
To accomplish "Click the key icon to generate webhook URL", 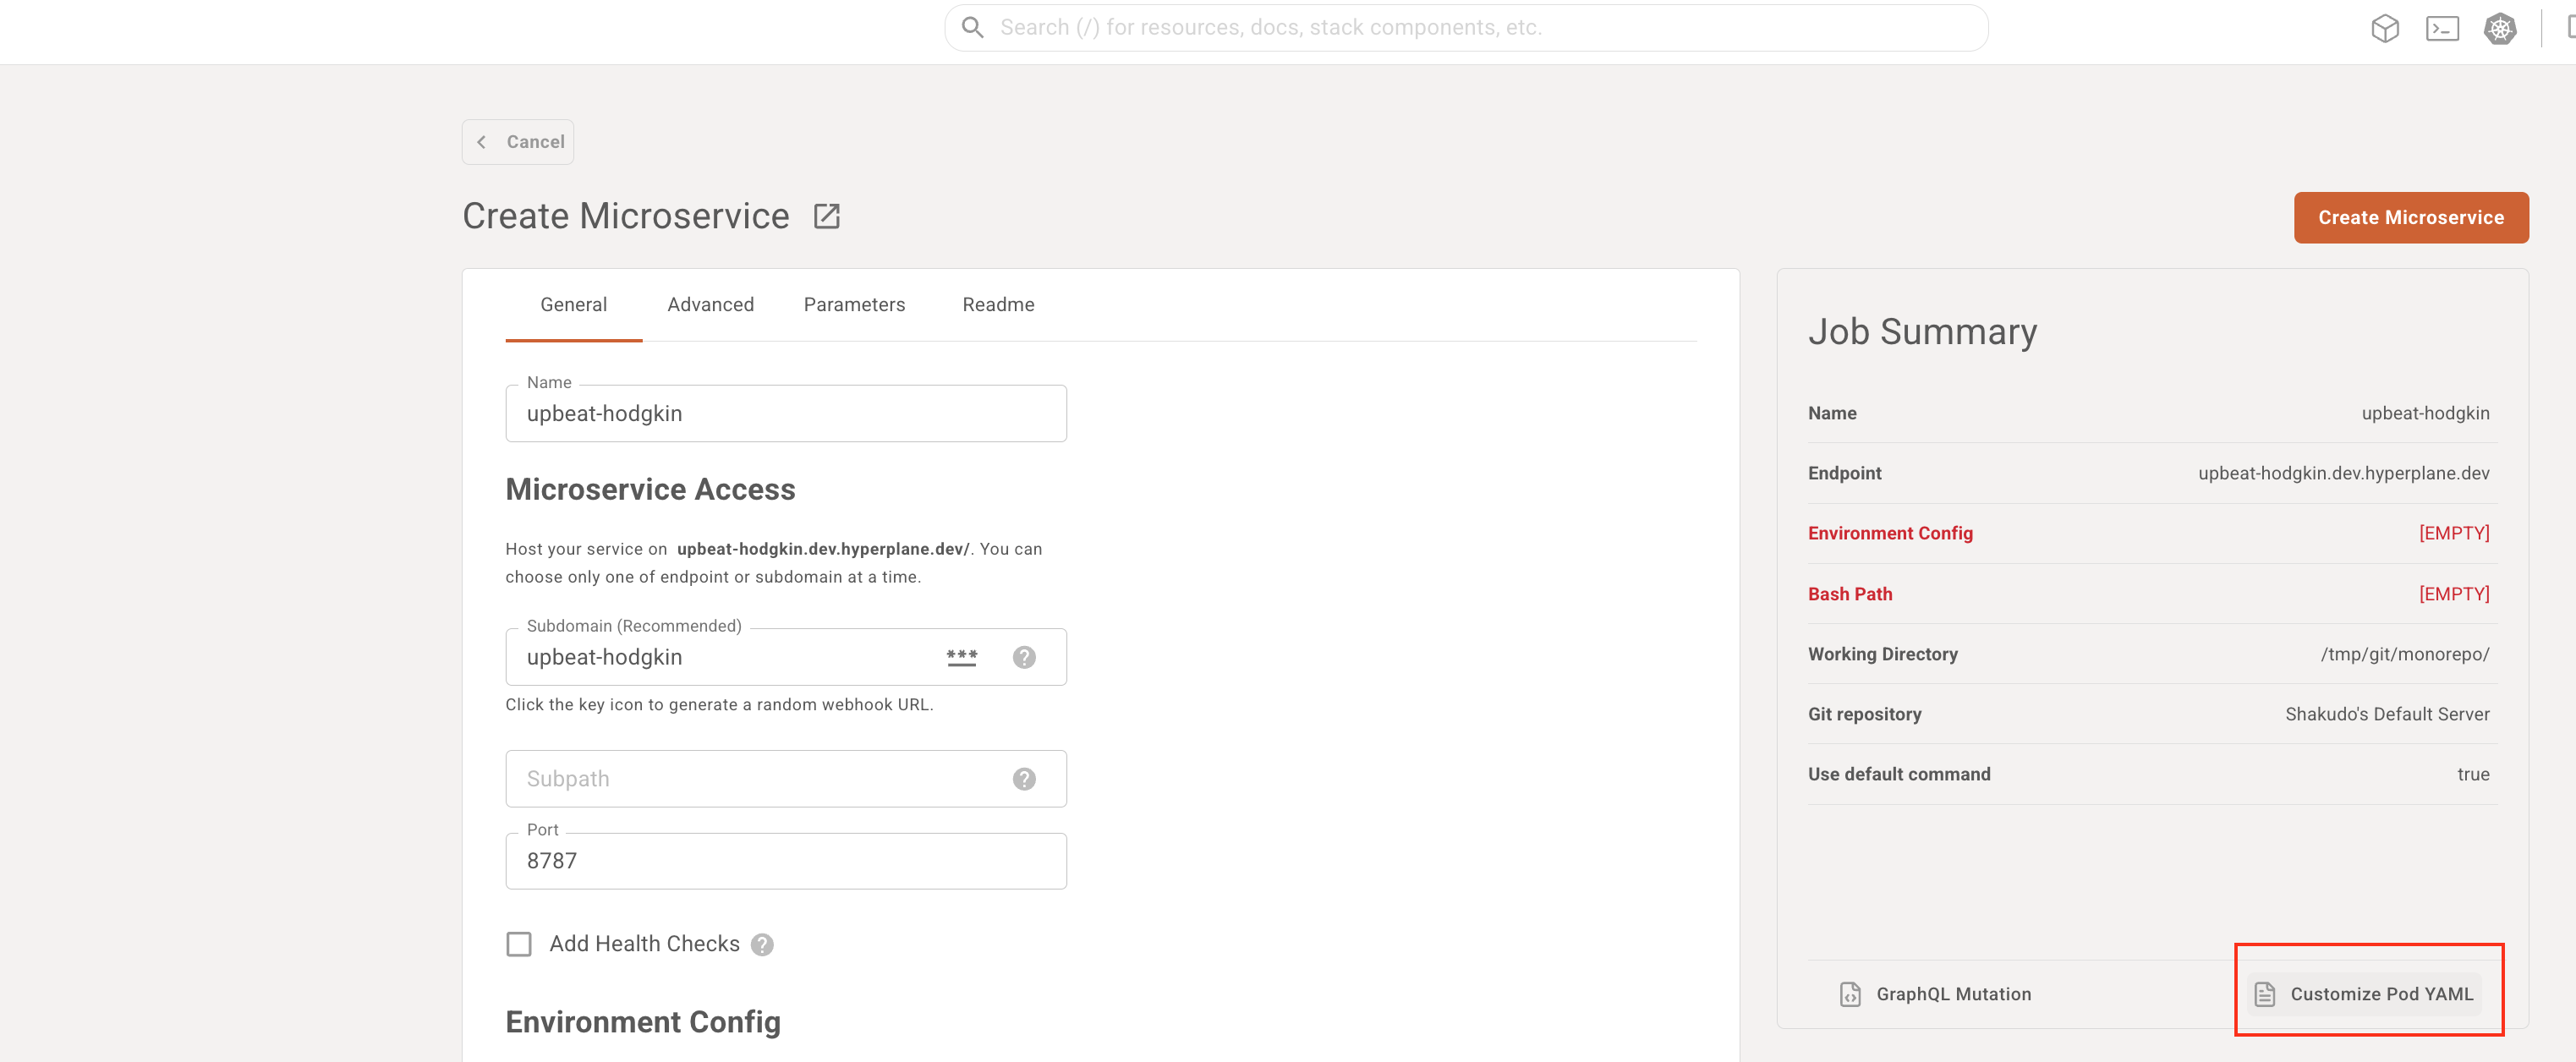I will (962, 657).
